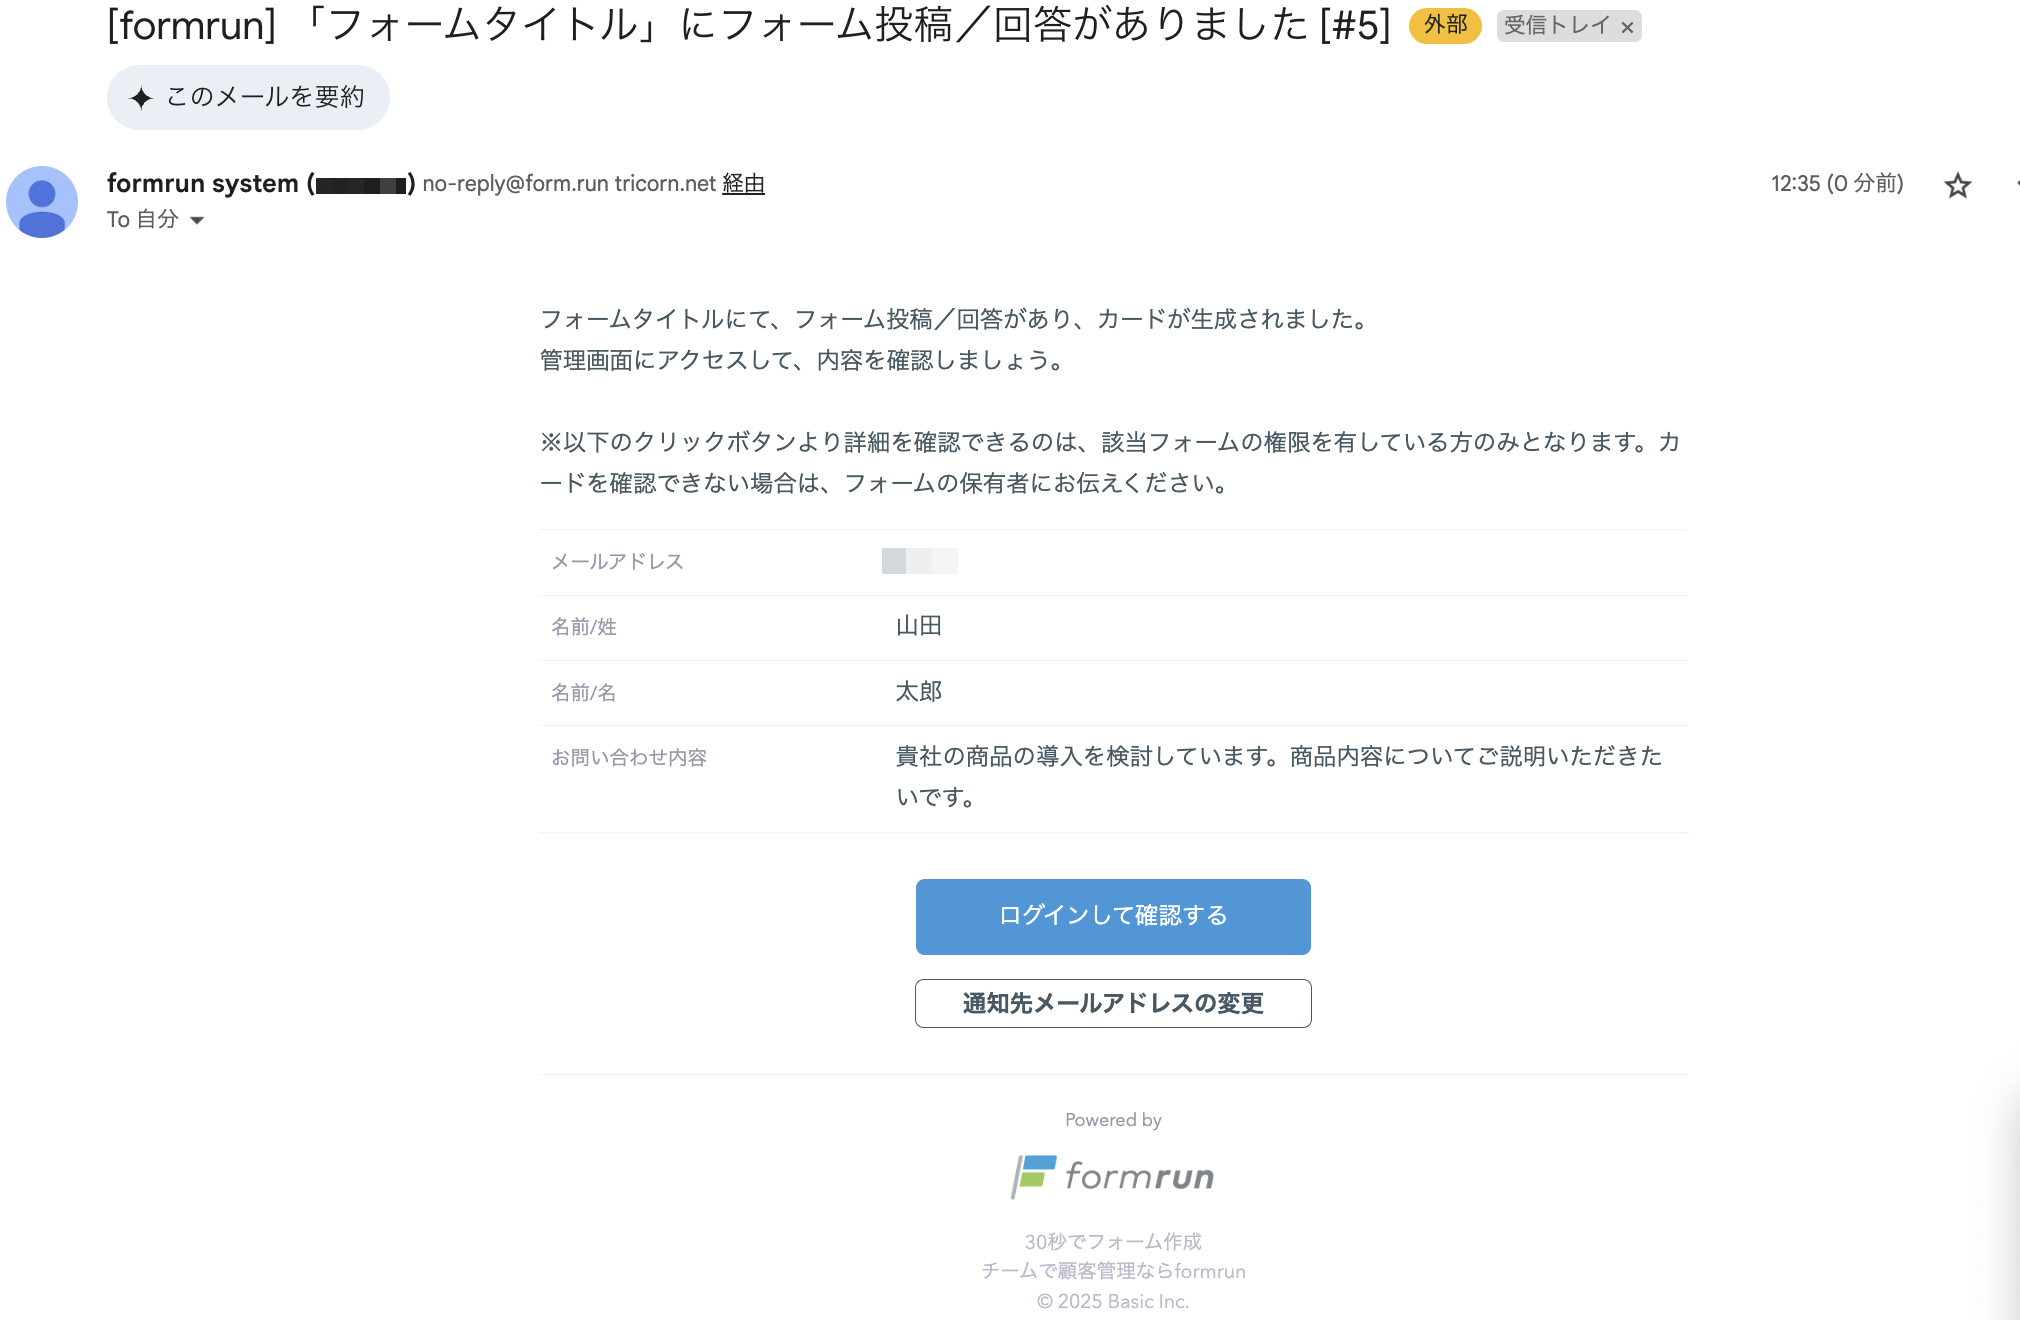Click the お問い合わせ内容 message text
This screenshot has width=2020, height=1320.
point(1278,776)
